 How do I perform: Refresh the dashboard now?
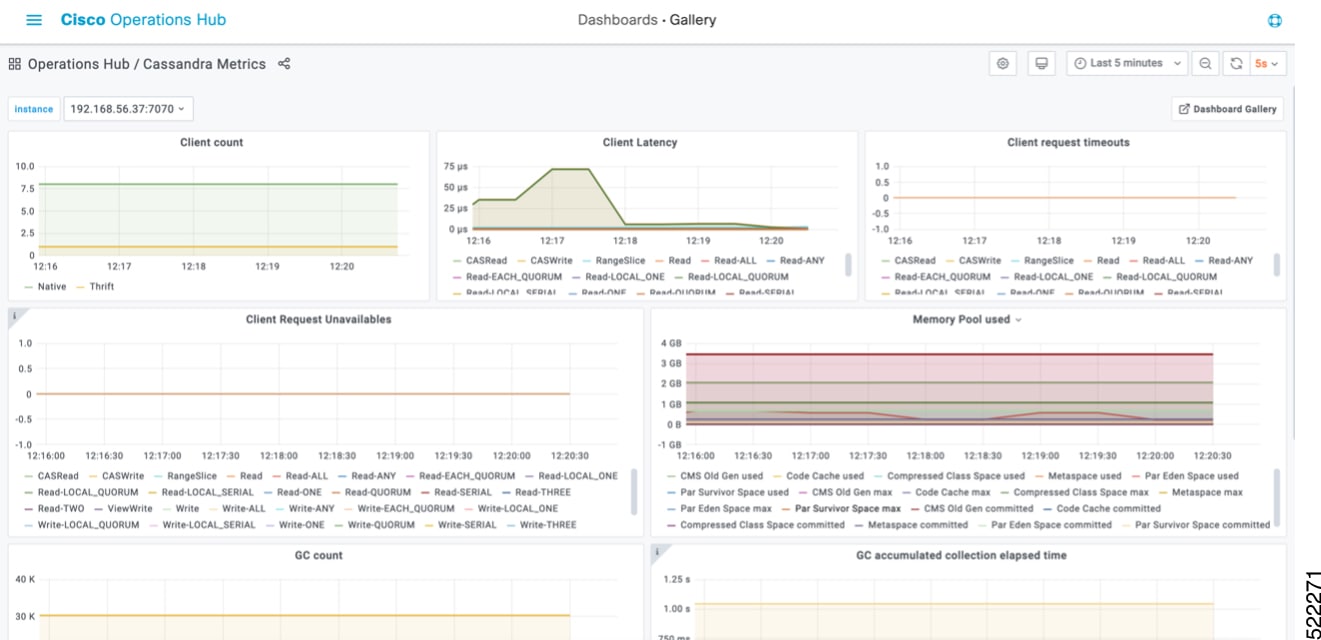point(1236,63)
